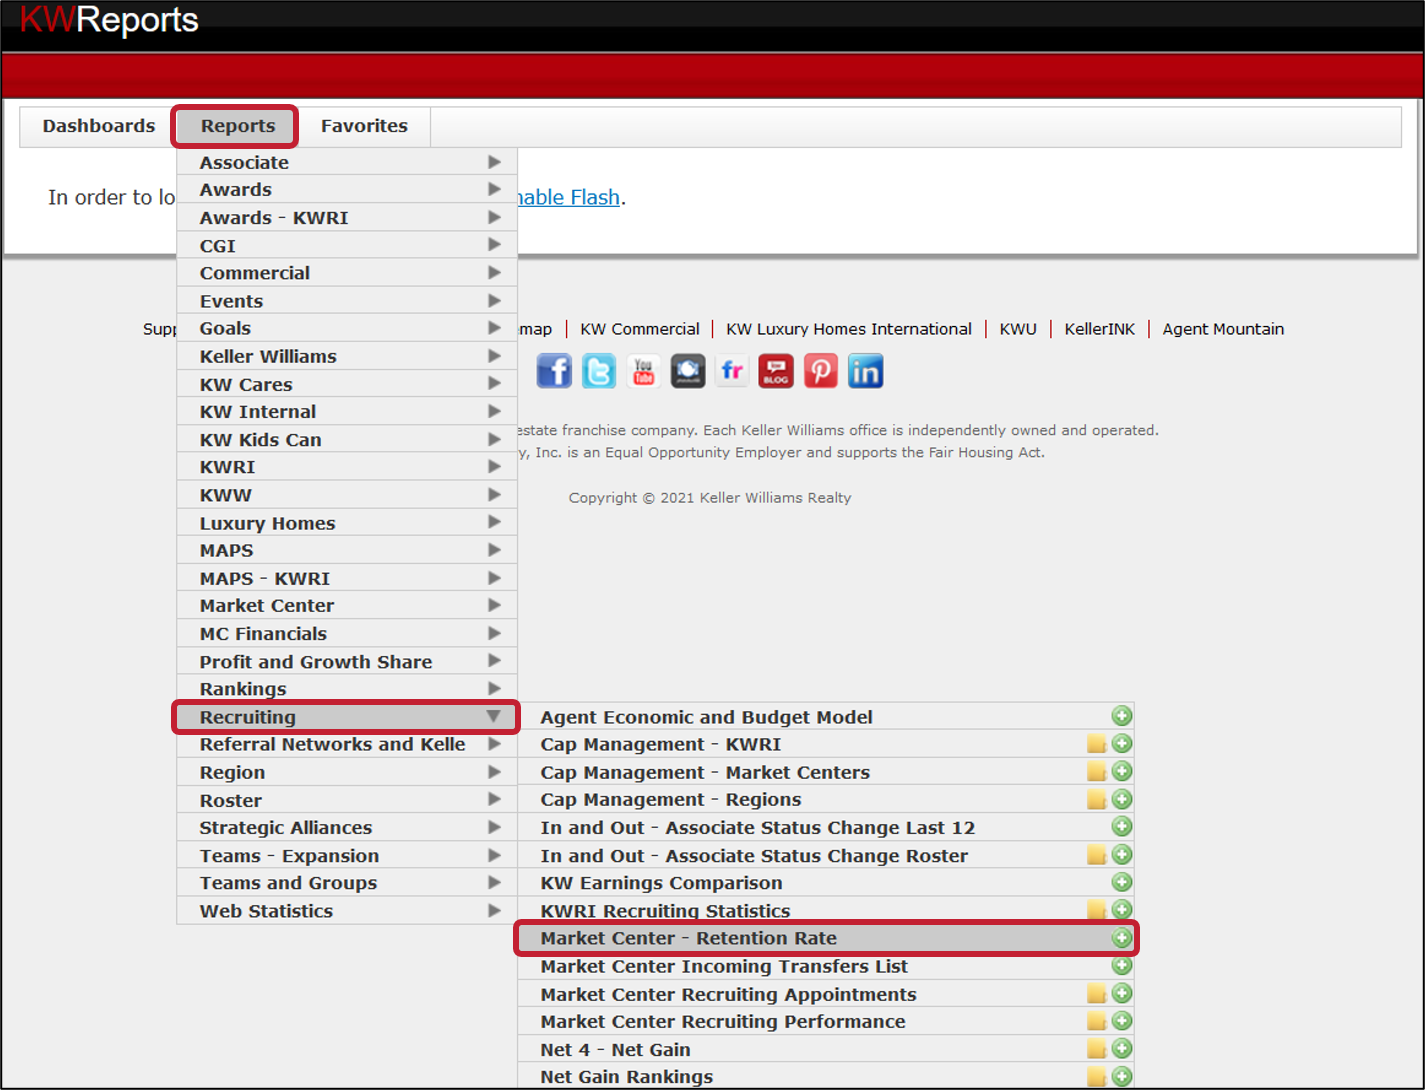Add Agent Economic and Budget Model via plus icon
The image size is (1425, 1090).
tap(1122, 716)
